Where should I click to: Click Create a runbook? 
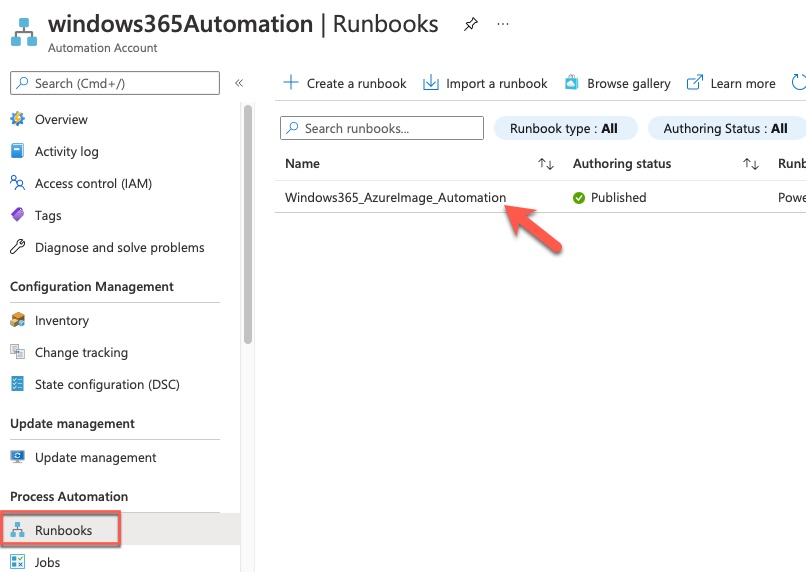point(357,83)
